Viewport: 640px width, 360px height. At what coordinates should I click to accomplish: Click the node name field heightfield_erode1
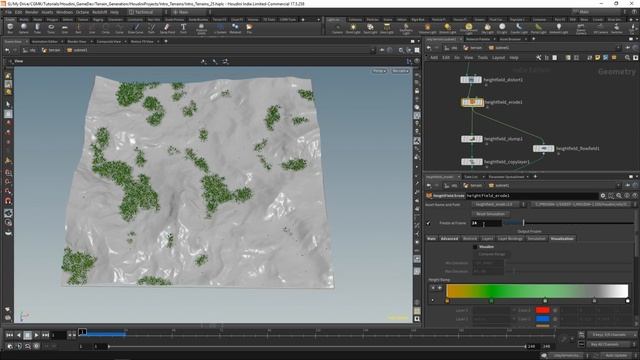(532, 196)
